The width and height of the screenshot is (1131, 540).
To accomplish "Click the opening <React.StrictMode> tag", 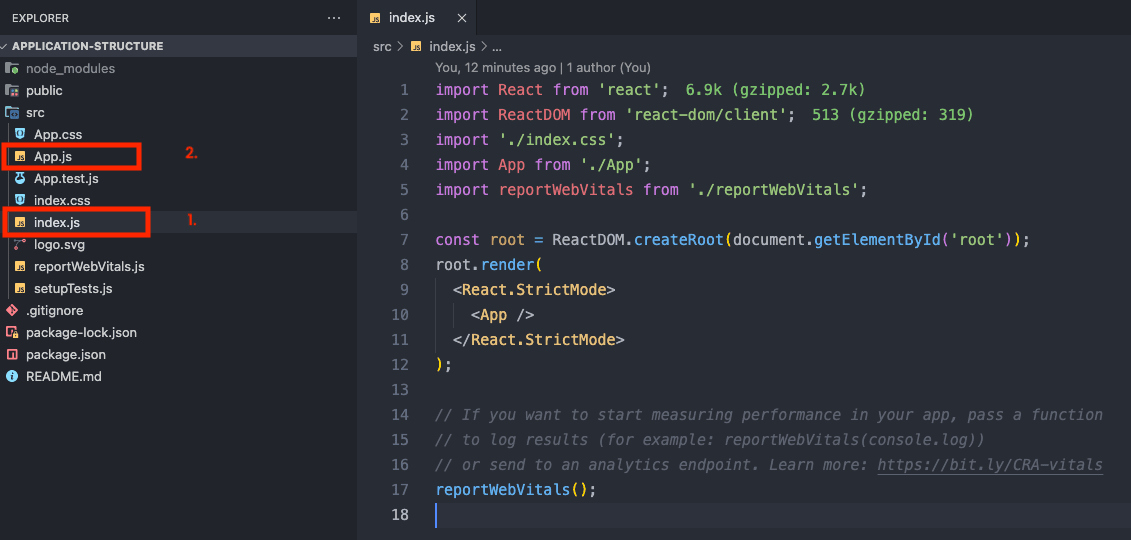I will (534, 290).
